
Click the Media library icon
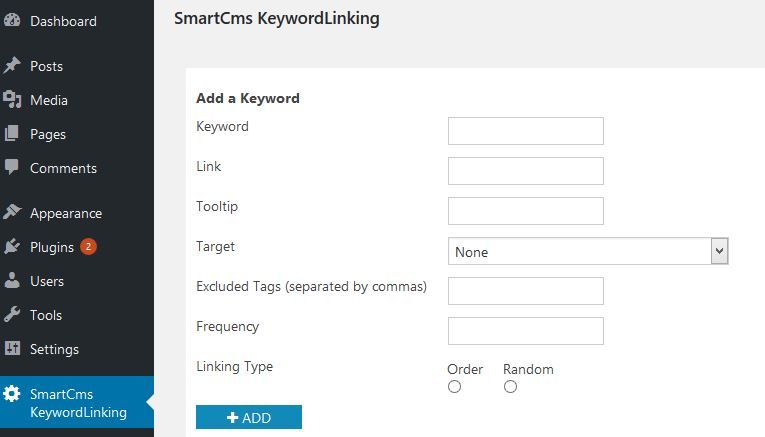point(12,100)
